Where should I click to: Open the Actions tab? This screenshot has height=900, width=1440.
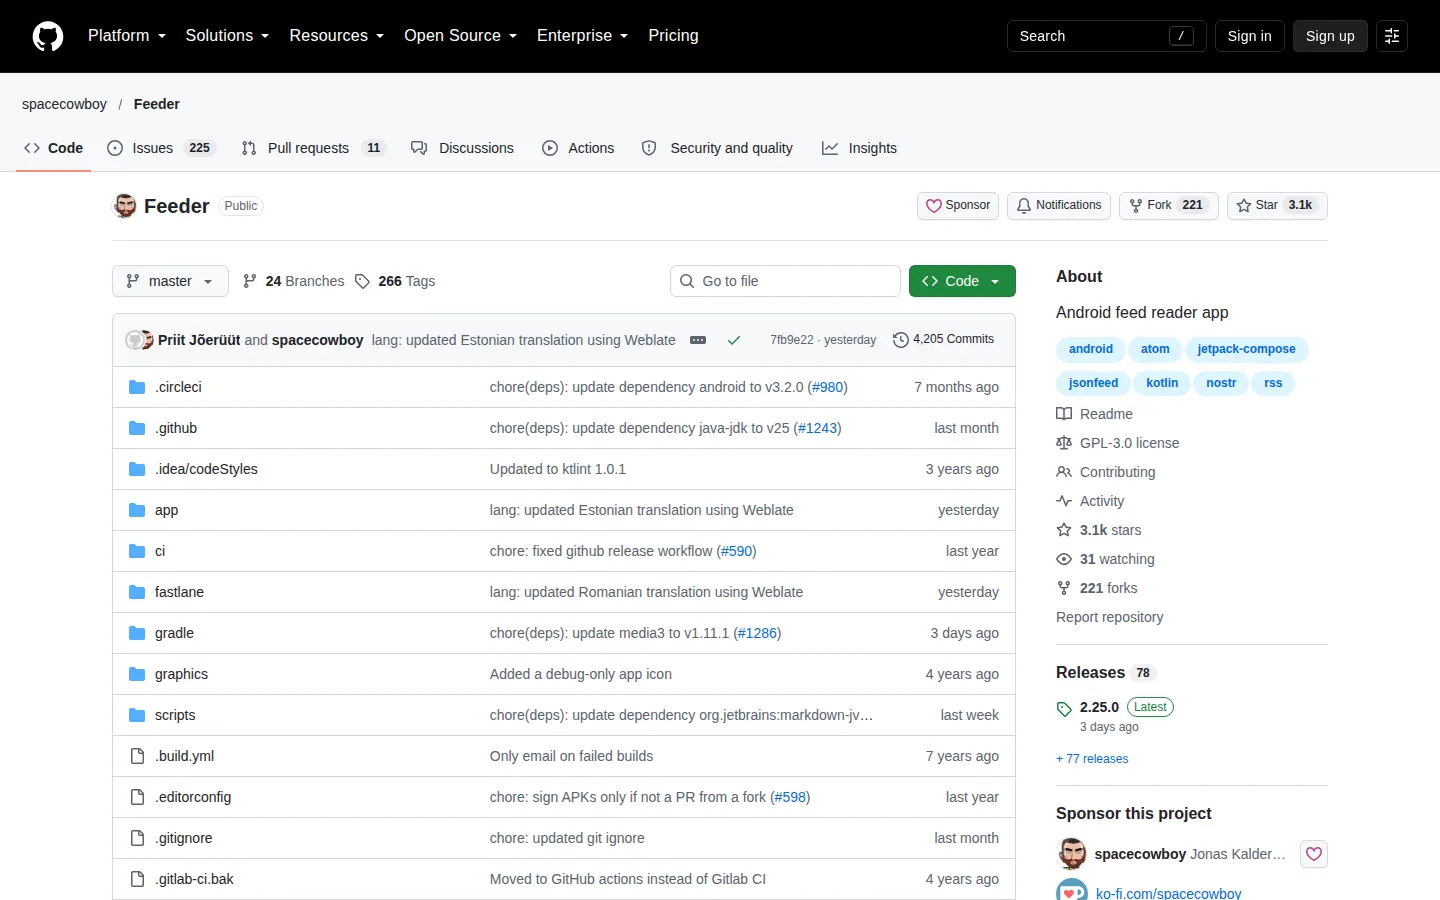[x=579, y=148]
